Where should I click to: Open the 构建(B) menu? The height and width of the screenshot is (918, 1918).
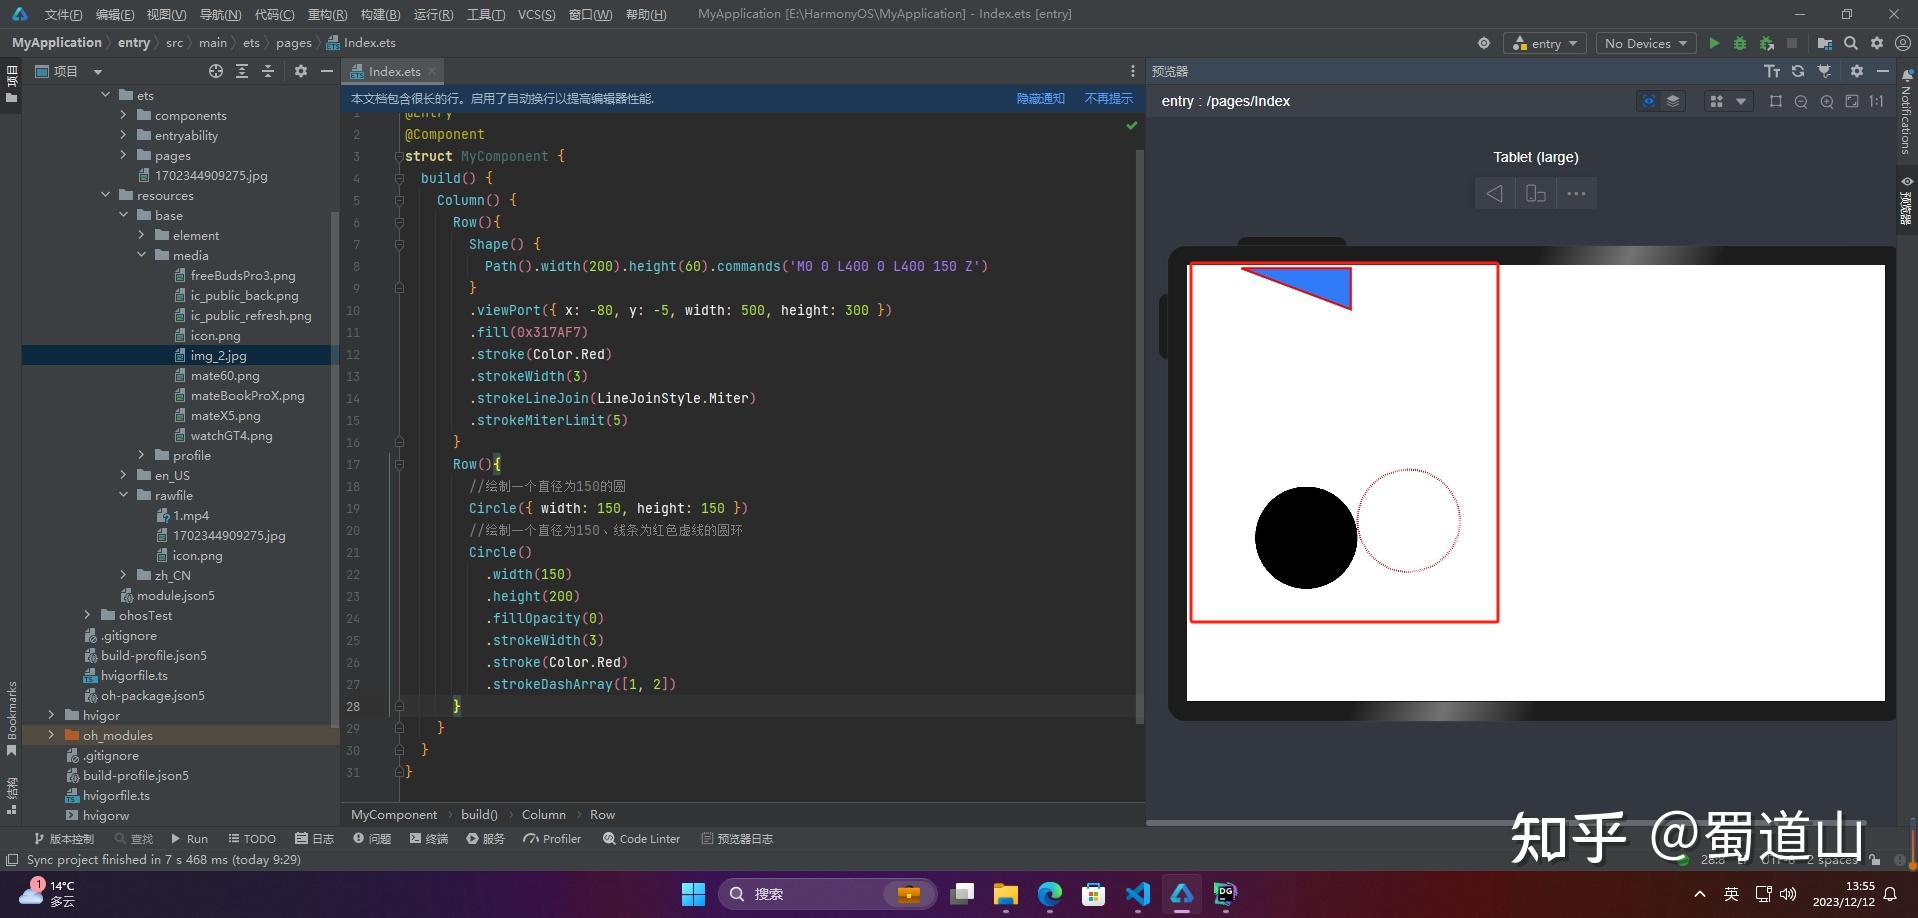click(380, 14)
